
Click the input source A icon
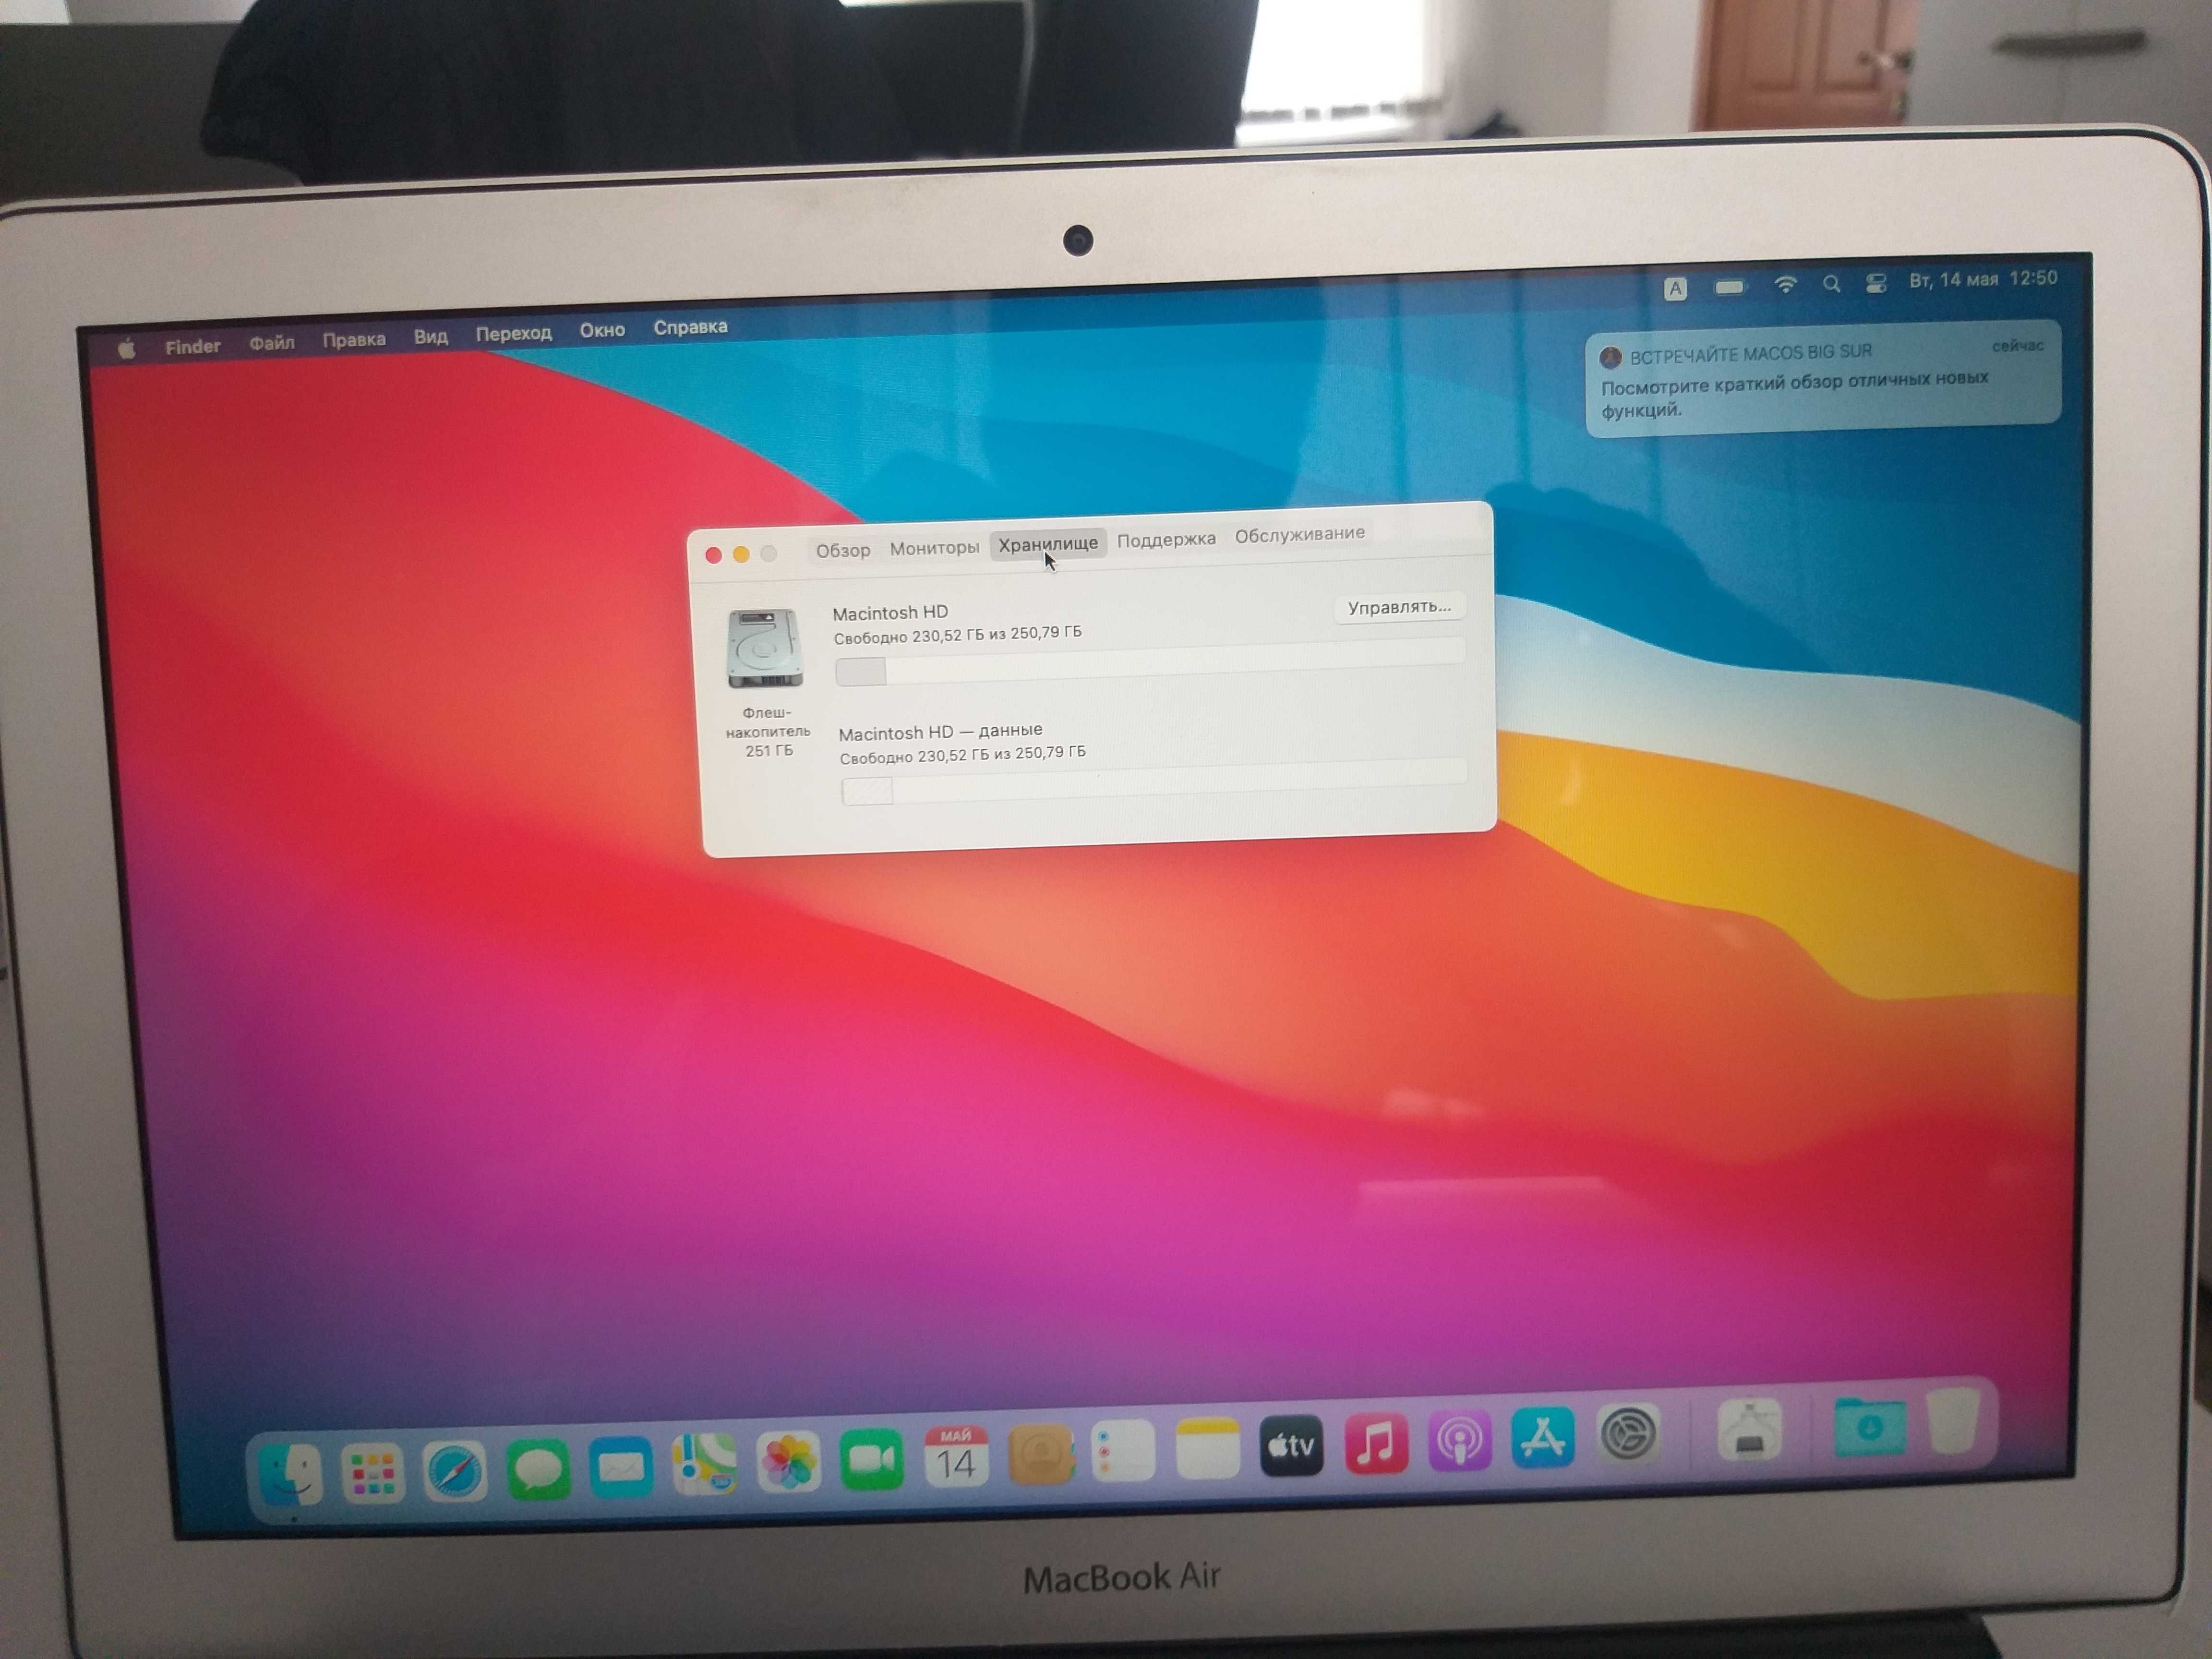[1676, 289]
